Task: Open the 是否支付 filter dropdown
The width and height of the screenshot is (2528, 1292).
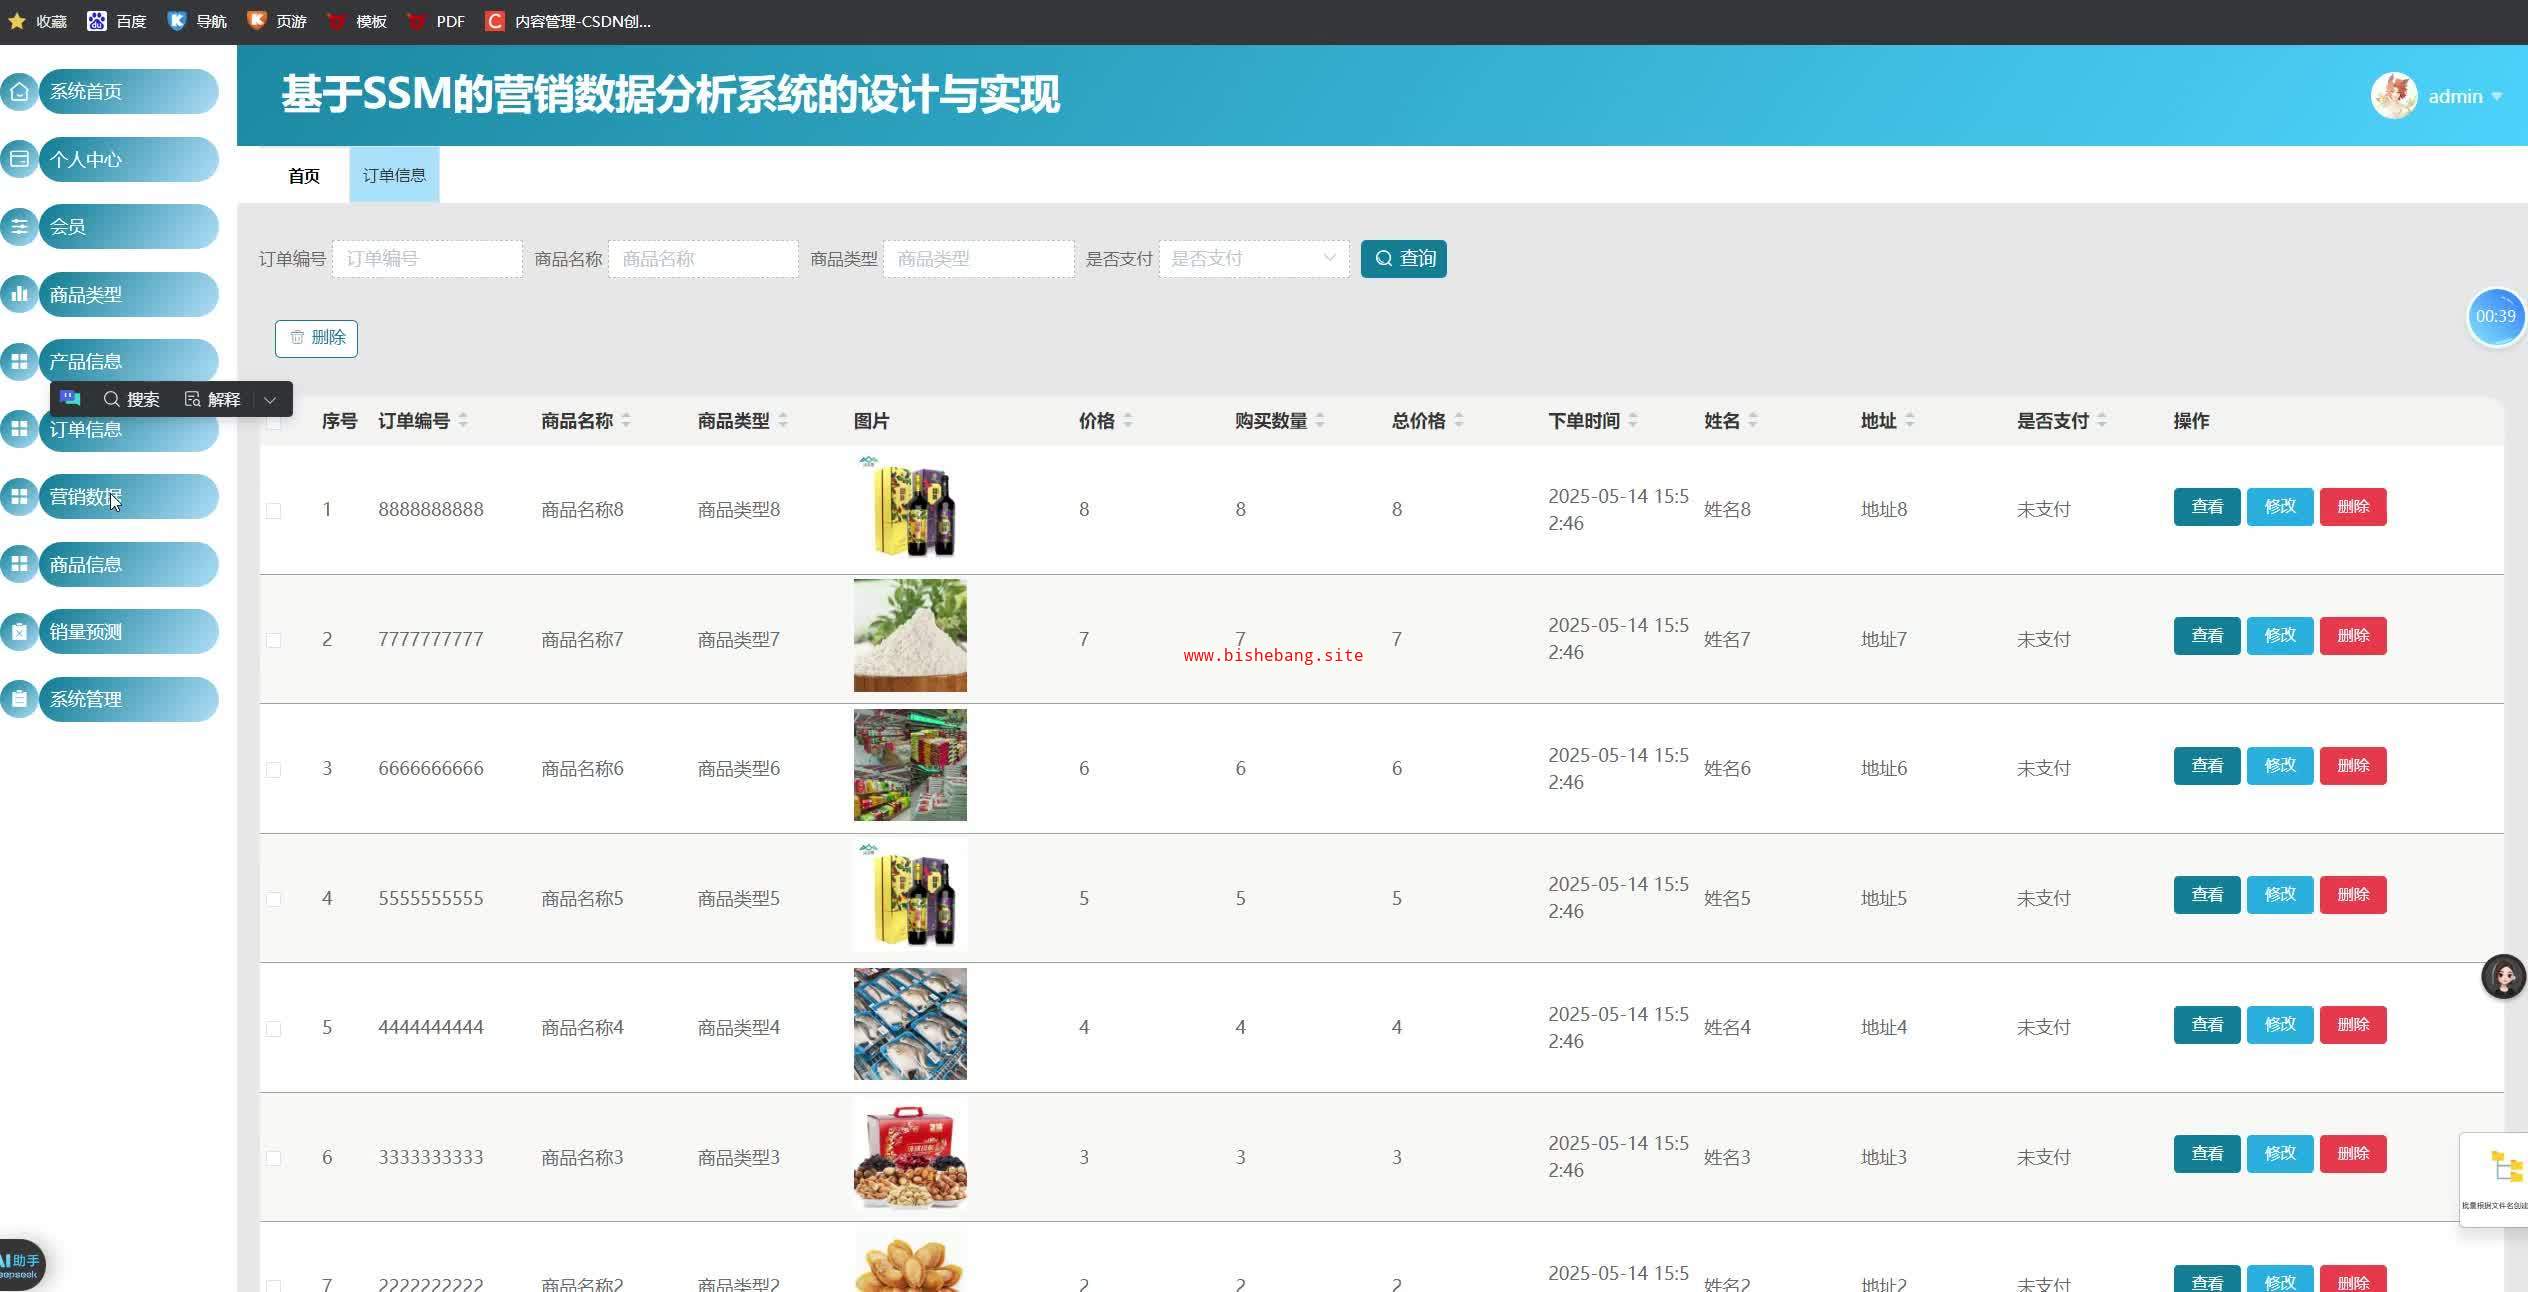Action: pyautogui.click(x=1253, y=259)
